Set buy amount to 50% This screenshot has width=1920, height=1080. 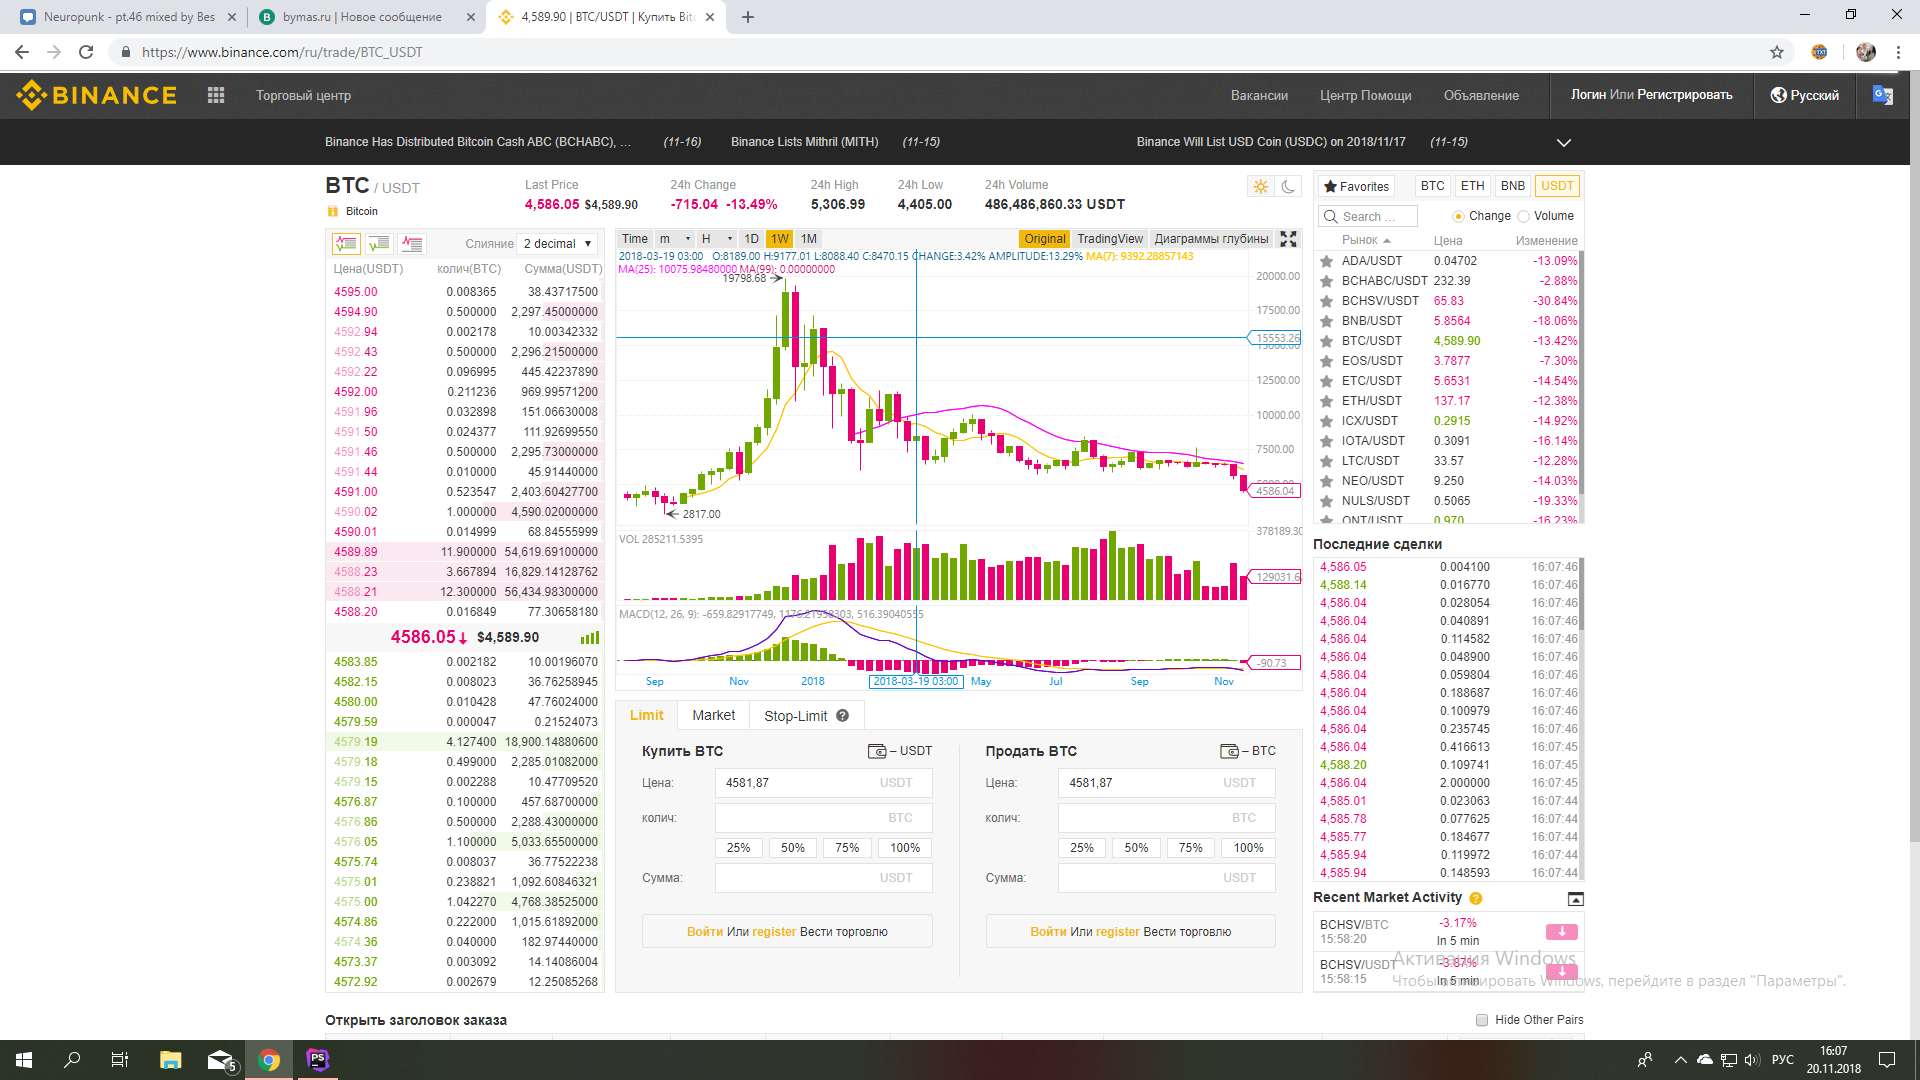792,848
